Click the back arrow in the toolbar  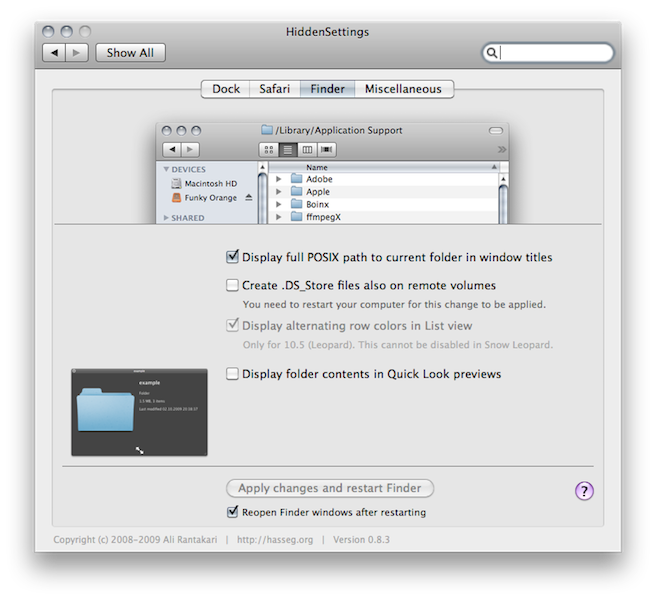tap(55, 53)
